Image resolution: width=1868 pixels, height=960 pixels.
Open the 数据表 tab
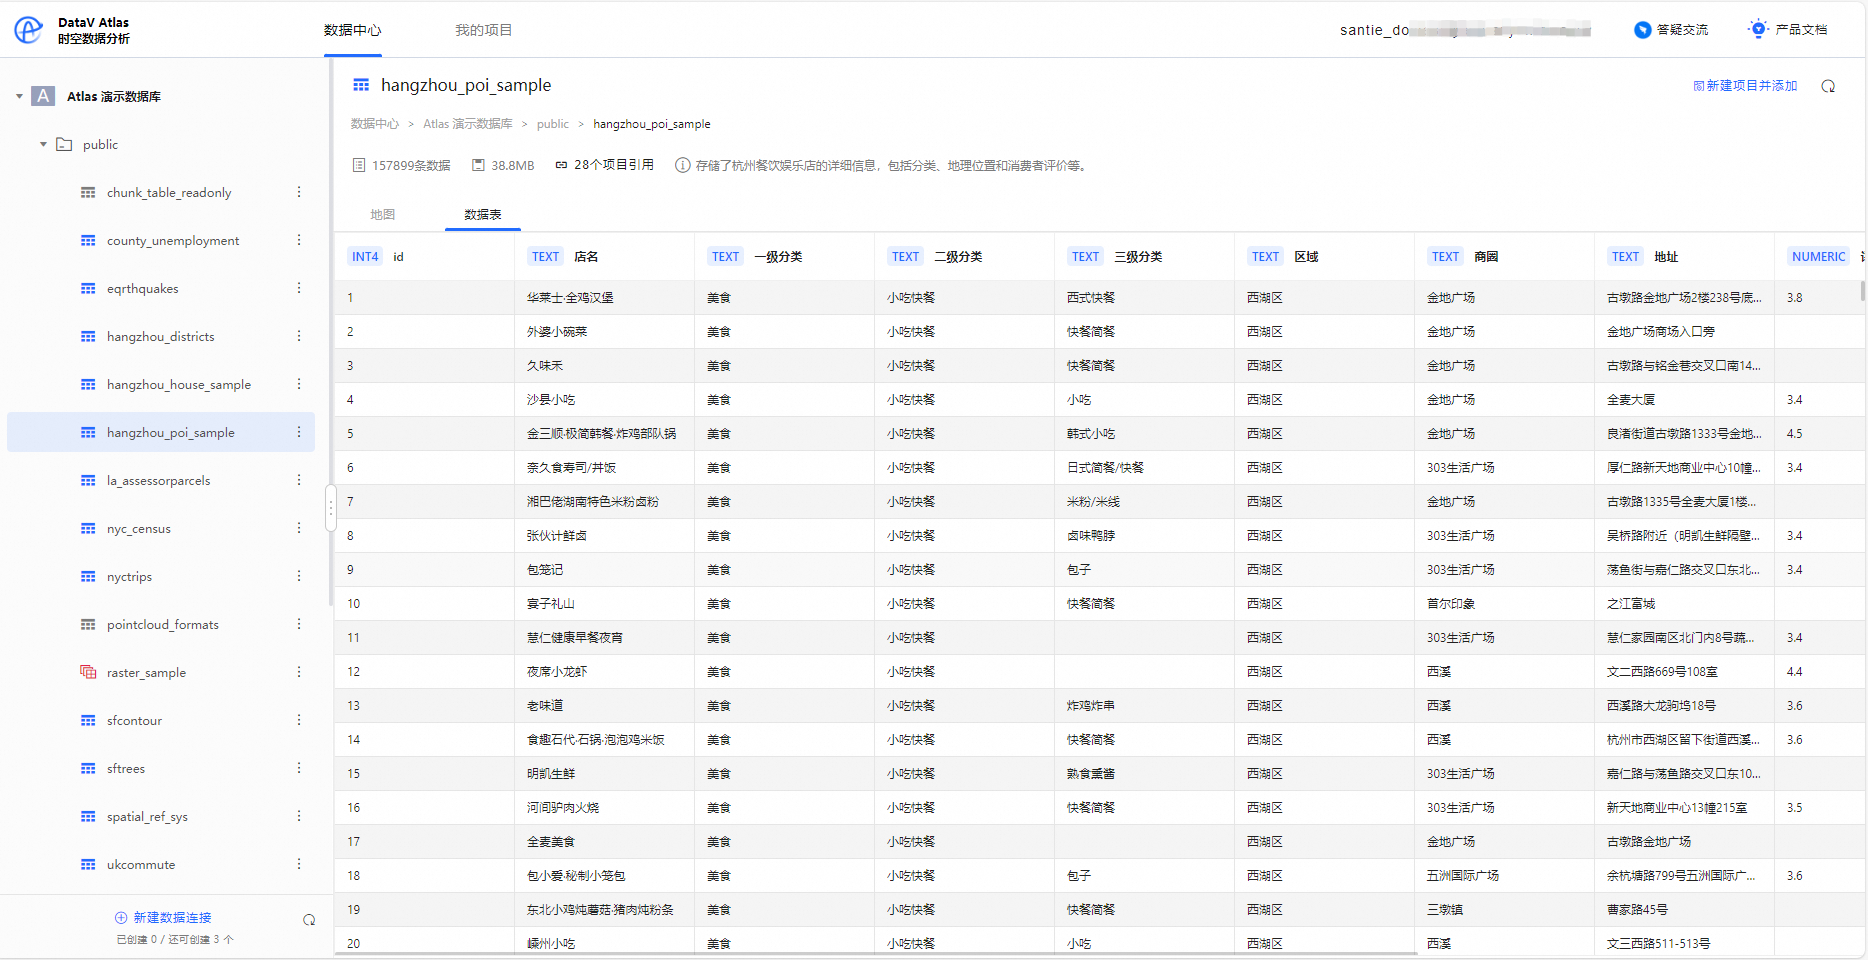coord(483,214)
